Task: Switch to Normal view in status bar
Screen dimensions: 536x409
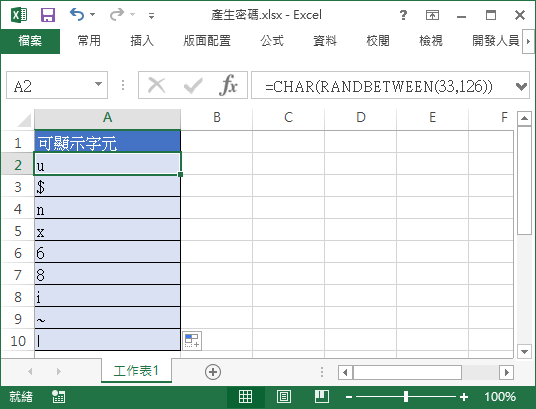Action: 245,397
